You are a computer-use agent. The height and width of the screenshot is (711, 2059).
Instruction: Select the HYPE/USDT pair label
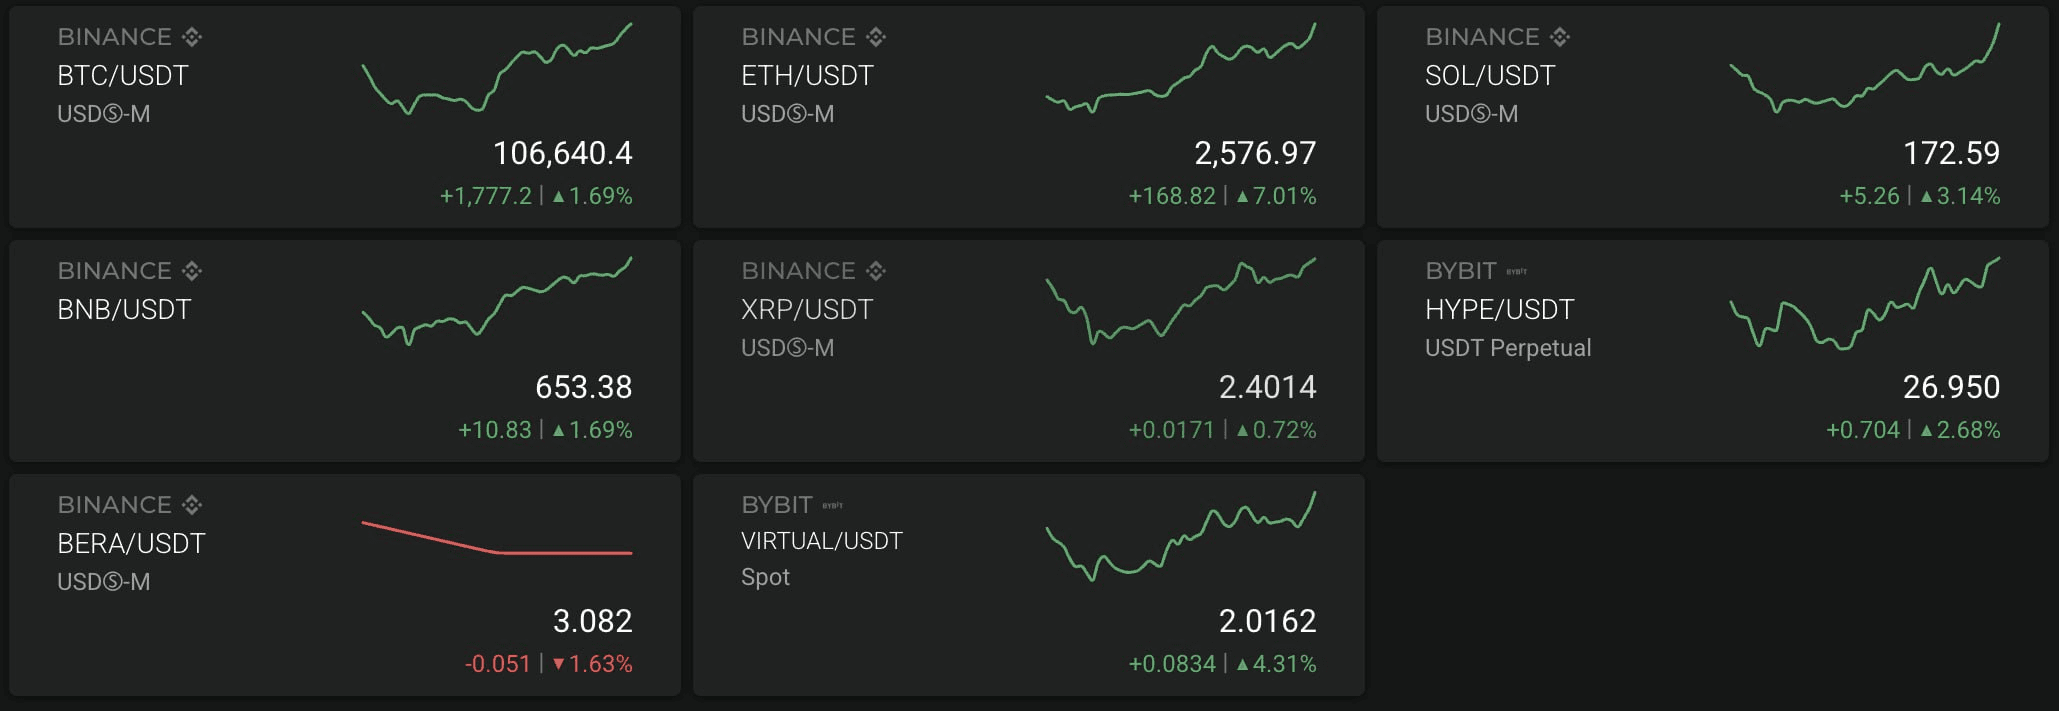click(1500, 309)
